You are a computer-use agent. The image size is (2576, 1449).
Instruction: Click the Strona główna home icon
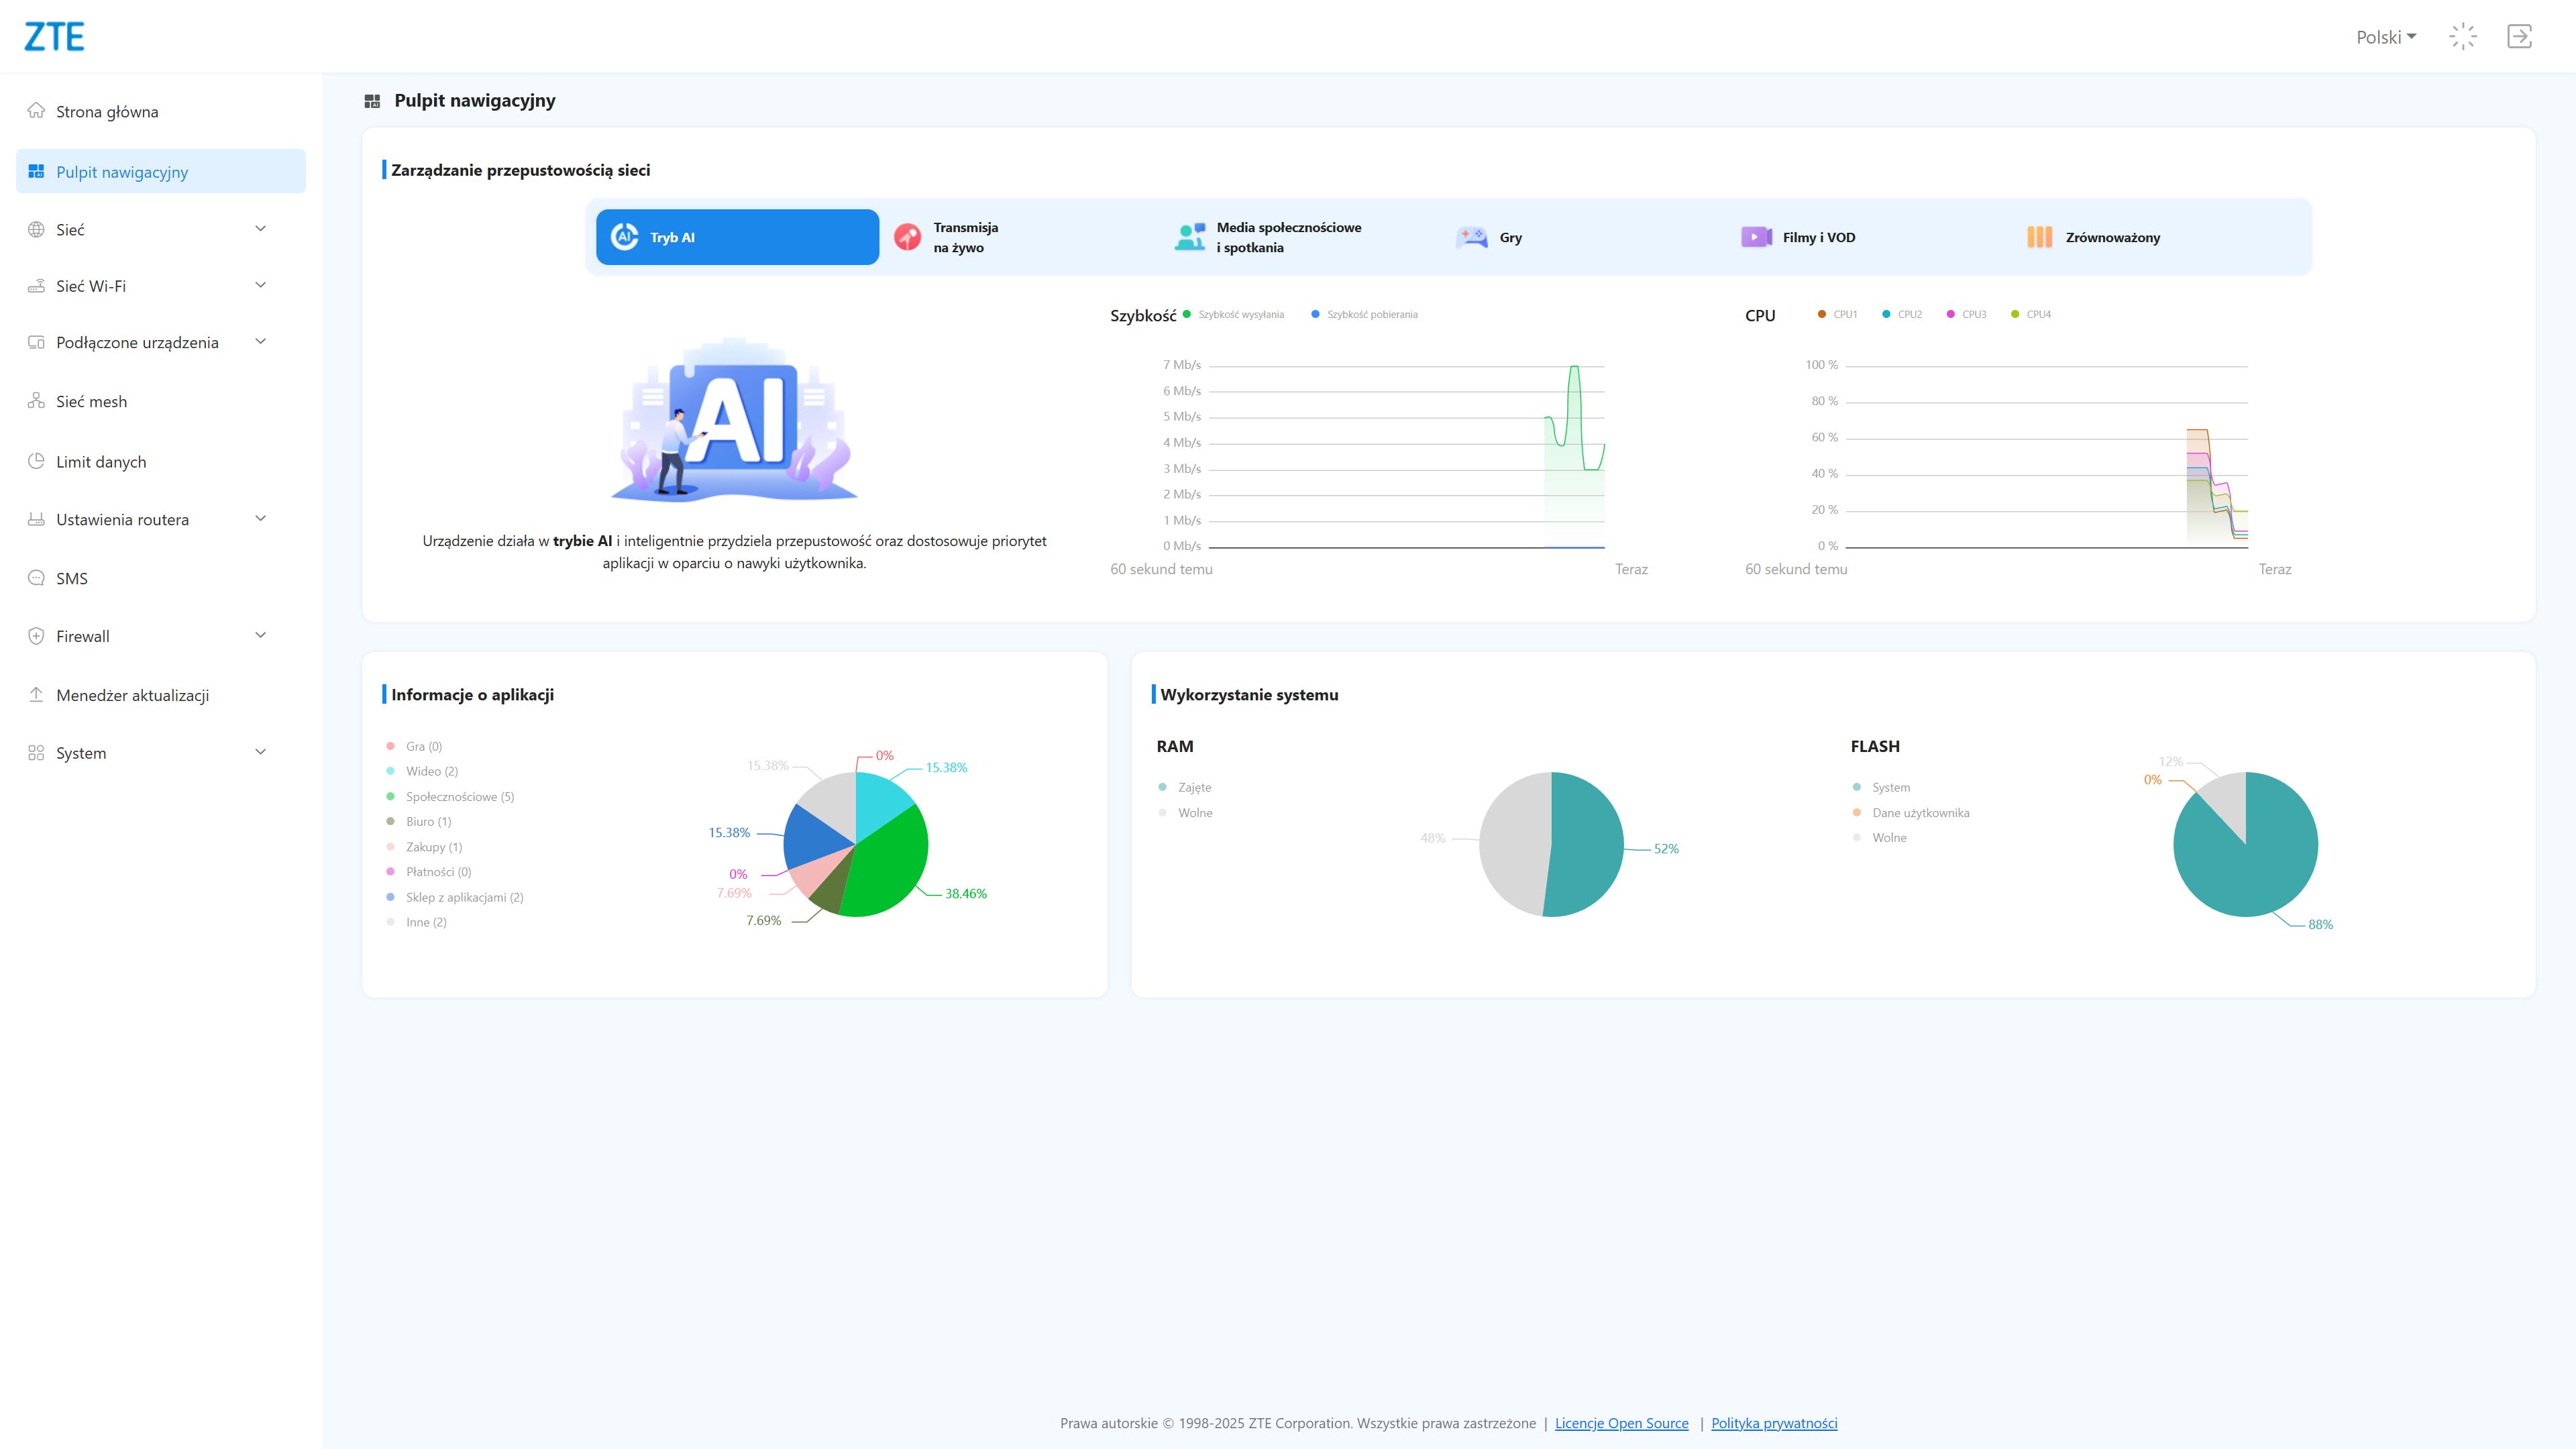click(x=36, y=111)
